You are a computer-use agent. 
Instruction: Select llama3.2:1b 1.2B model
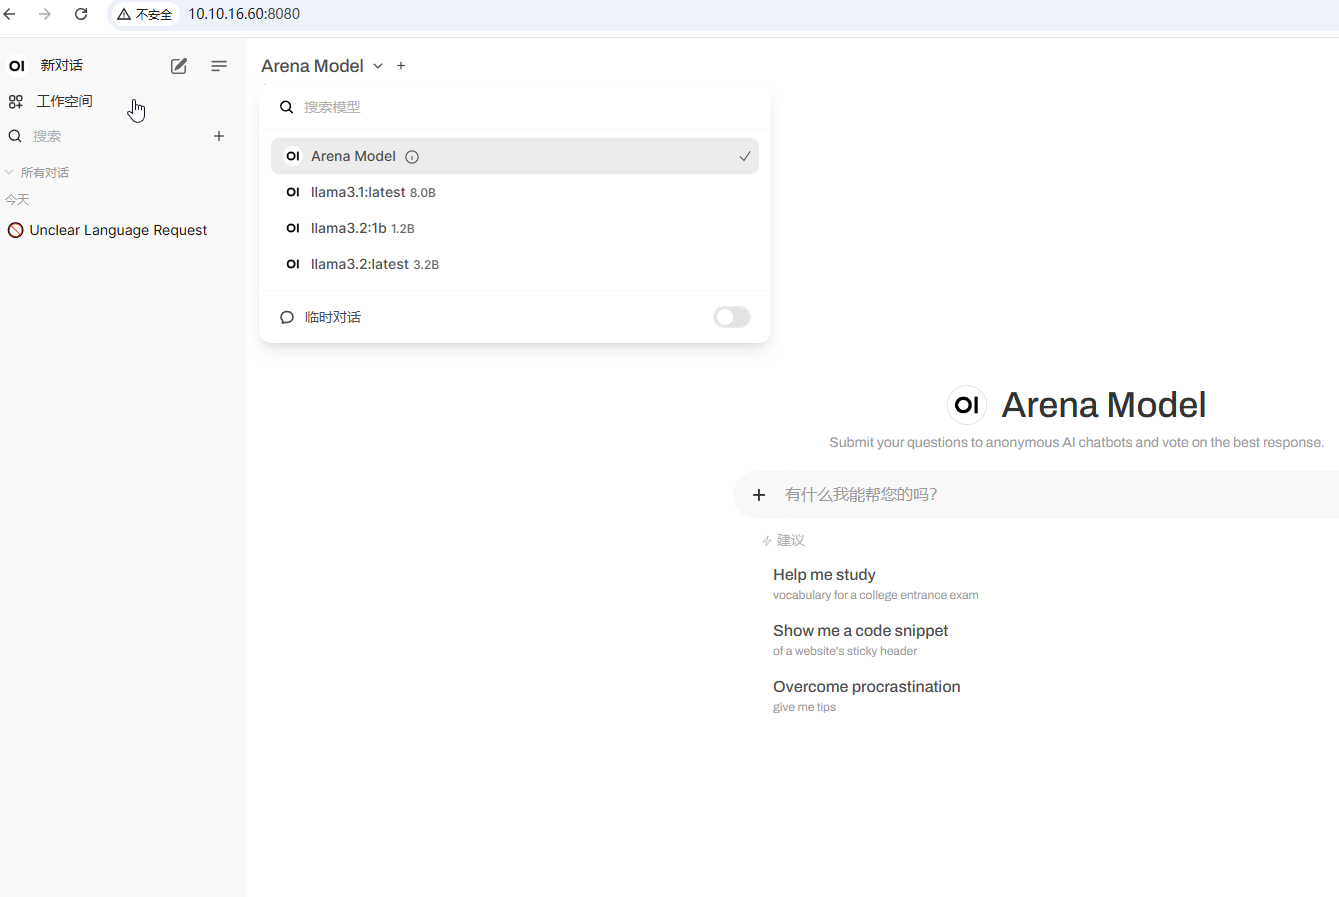point(515,228)
